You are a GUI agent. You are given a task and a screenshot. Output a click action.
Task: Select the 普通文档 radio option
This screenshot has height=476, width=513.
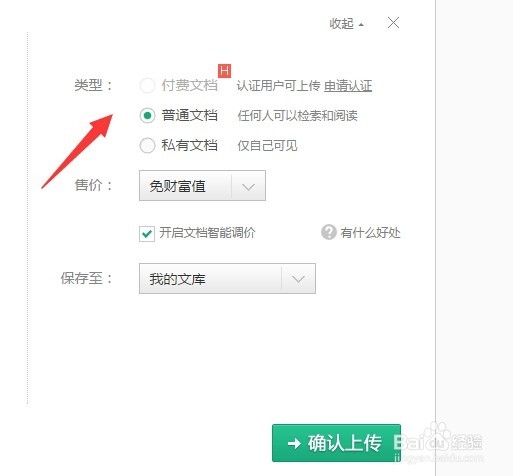(147, 116)
